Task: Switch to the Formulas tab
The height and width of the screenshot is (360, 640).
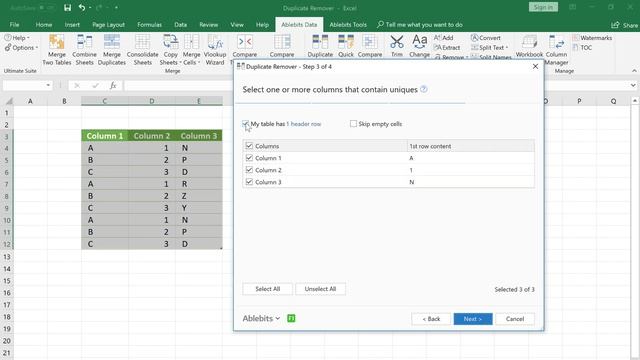Action: tap(149, 25)
